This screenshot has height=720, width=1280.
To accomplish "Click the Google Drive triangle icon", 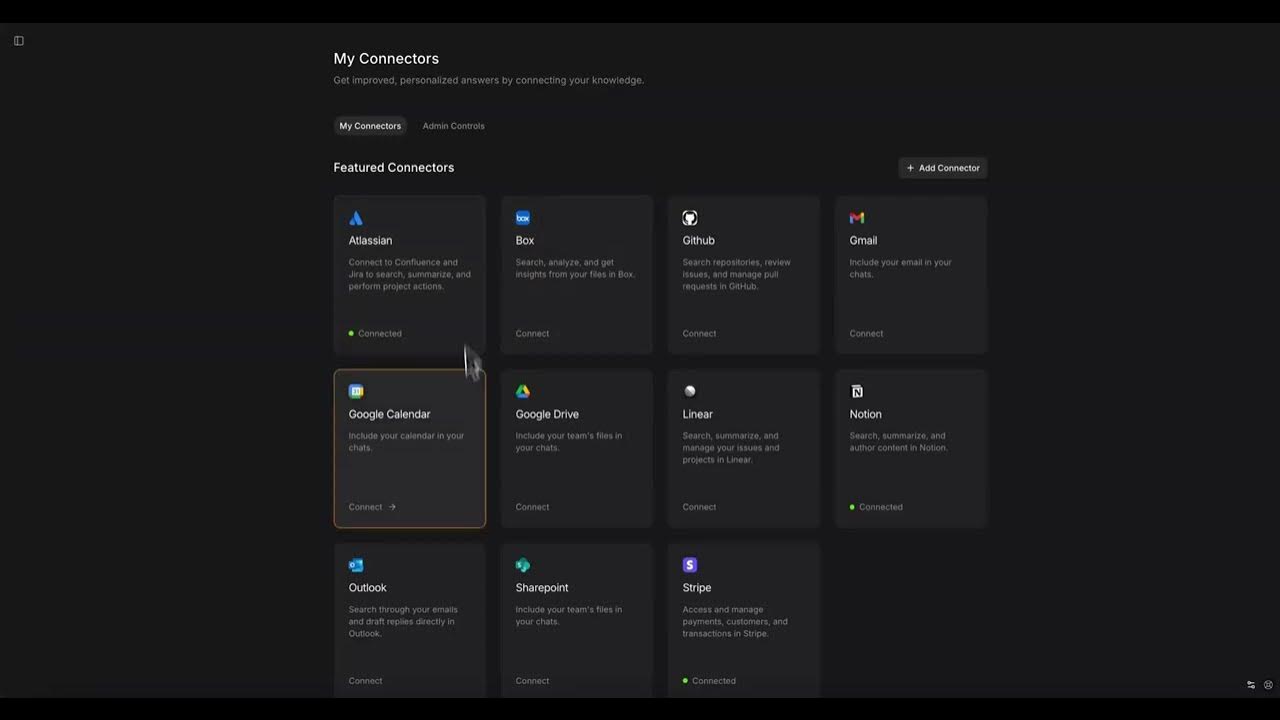I will coord(523,392).
